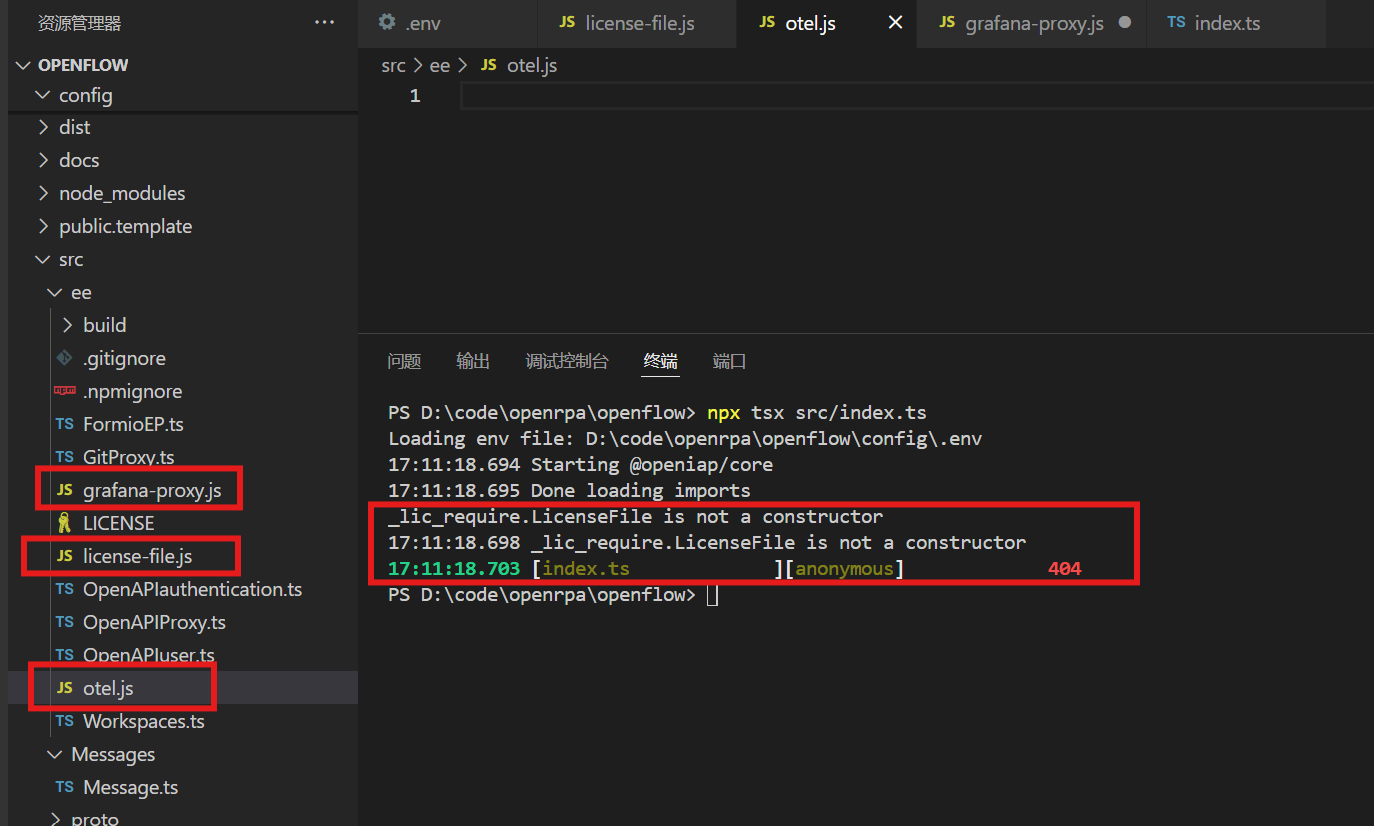
Task: Switch to the 输出 panel tab
Action: [473, 361]
